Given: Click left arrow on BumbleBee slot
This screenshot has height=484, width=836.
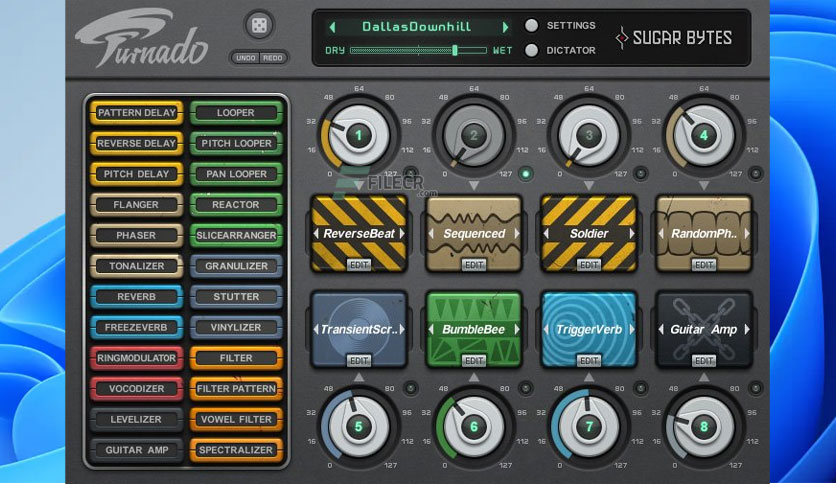Looking at the screenshot, I should tap(431, 329).
